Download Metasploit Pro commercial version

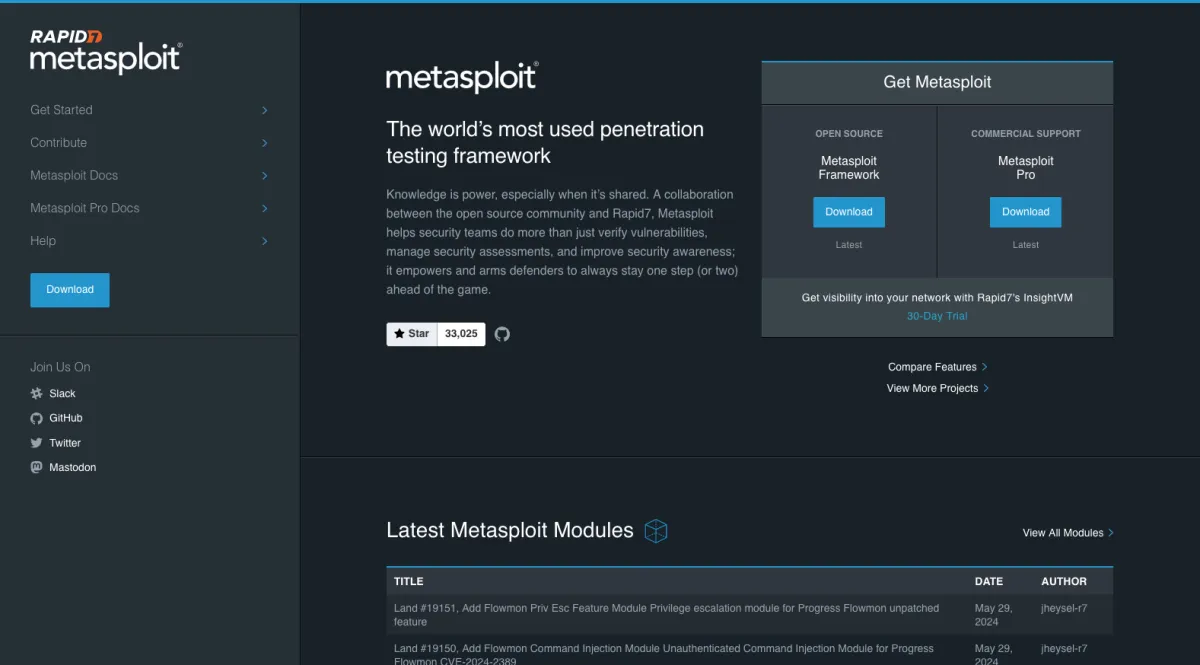[x=1025, y=212]
